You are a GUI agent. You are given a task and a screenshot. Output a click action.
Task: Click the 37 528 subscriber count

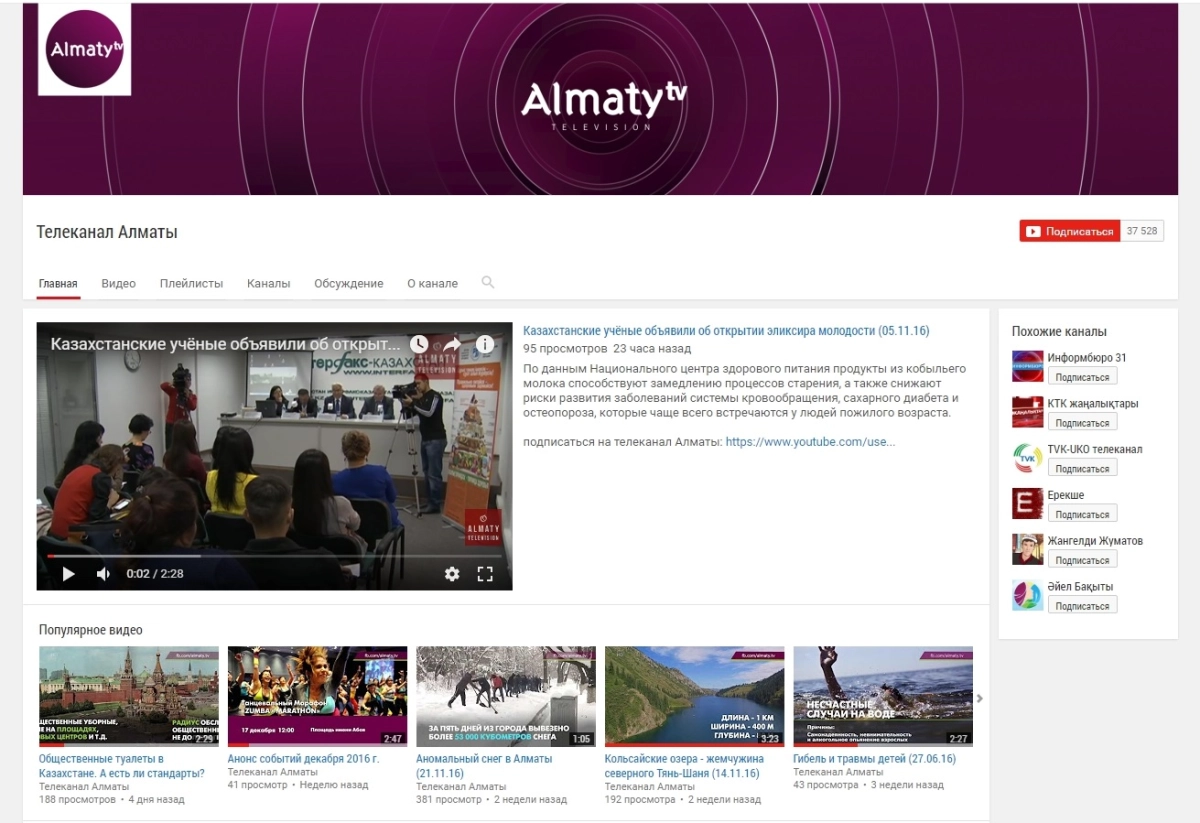tap(1141, 231)
